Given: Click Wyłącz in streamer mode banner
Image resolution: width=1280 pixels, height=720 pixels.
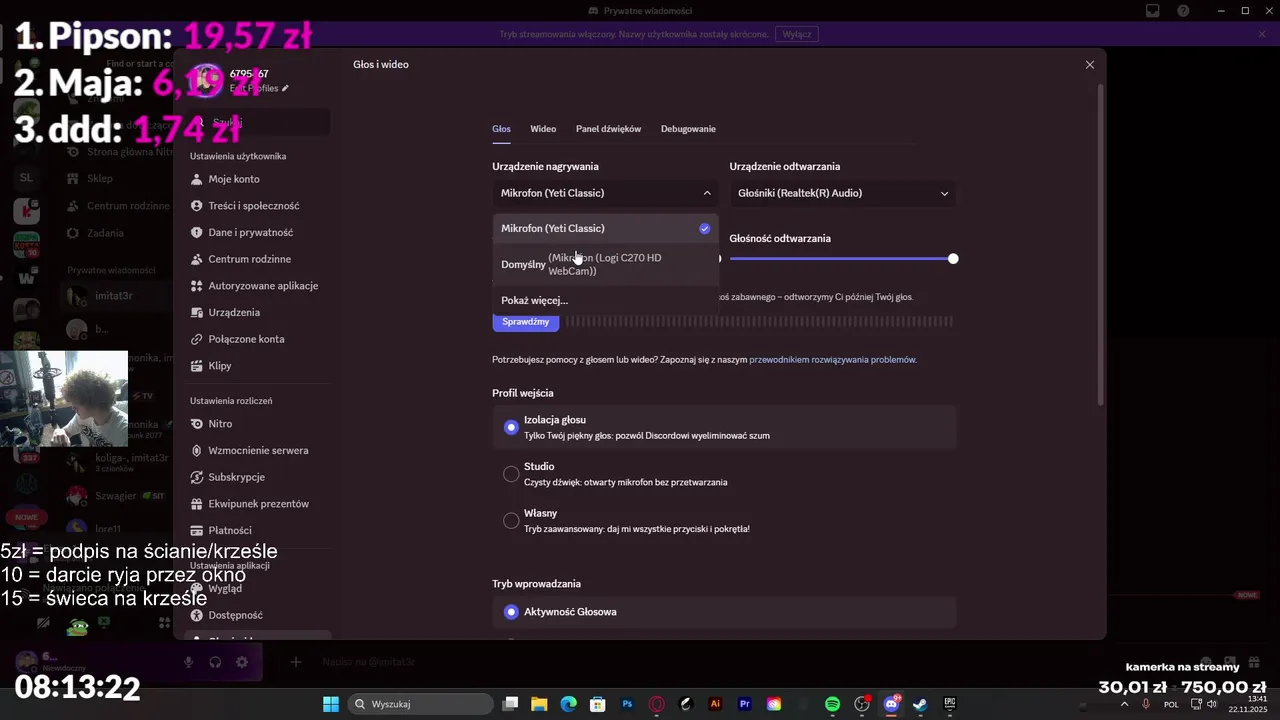Looking at the screenshot, I should (797, 34).
